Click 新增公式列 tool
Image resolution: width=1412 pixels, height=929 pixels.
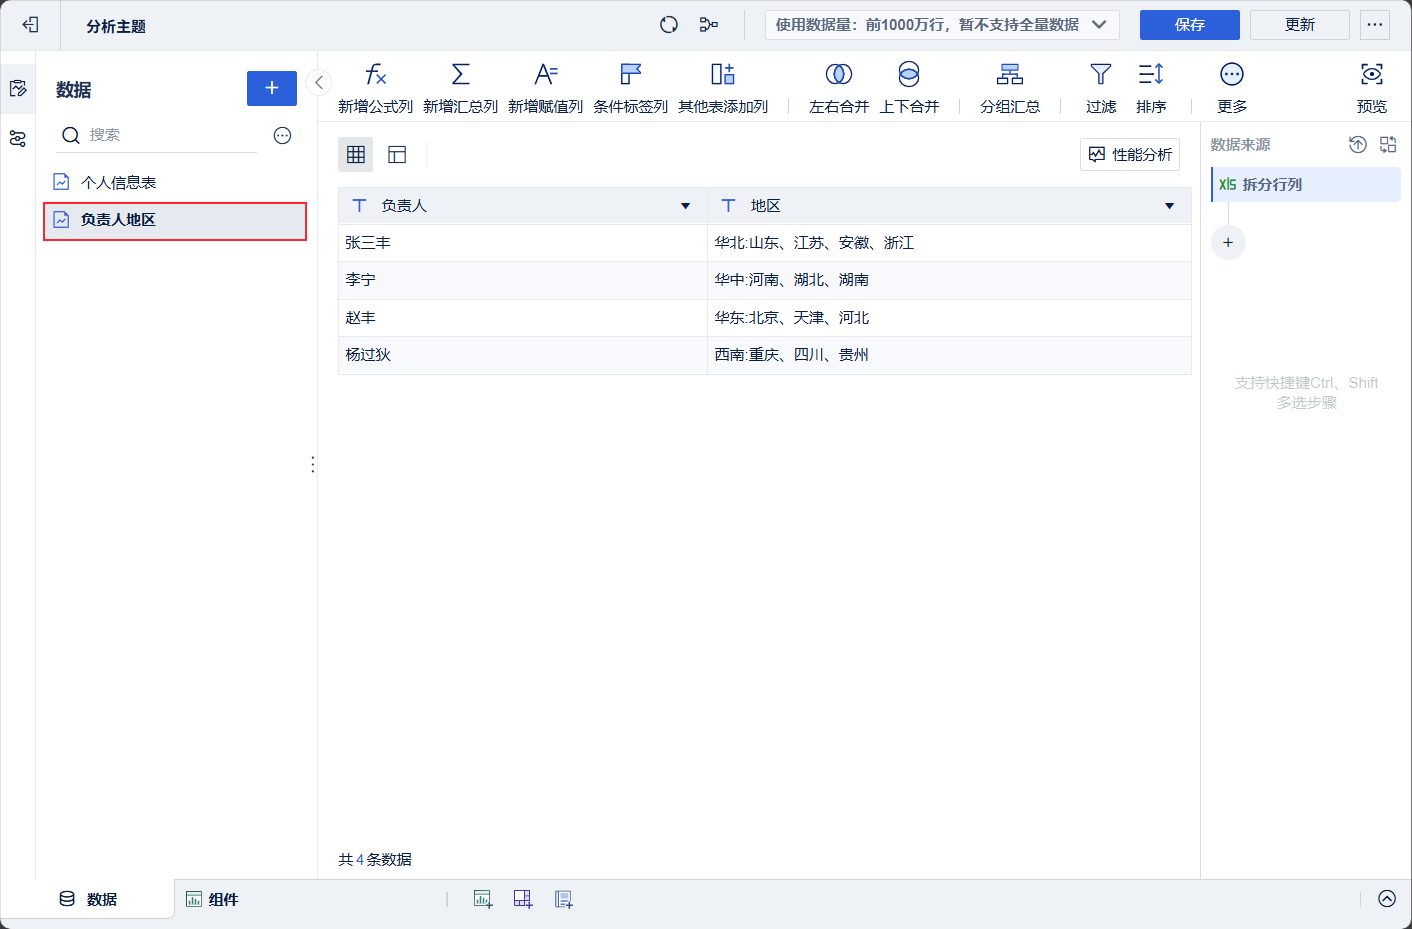(x=375, y=88)
